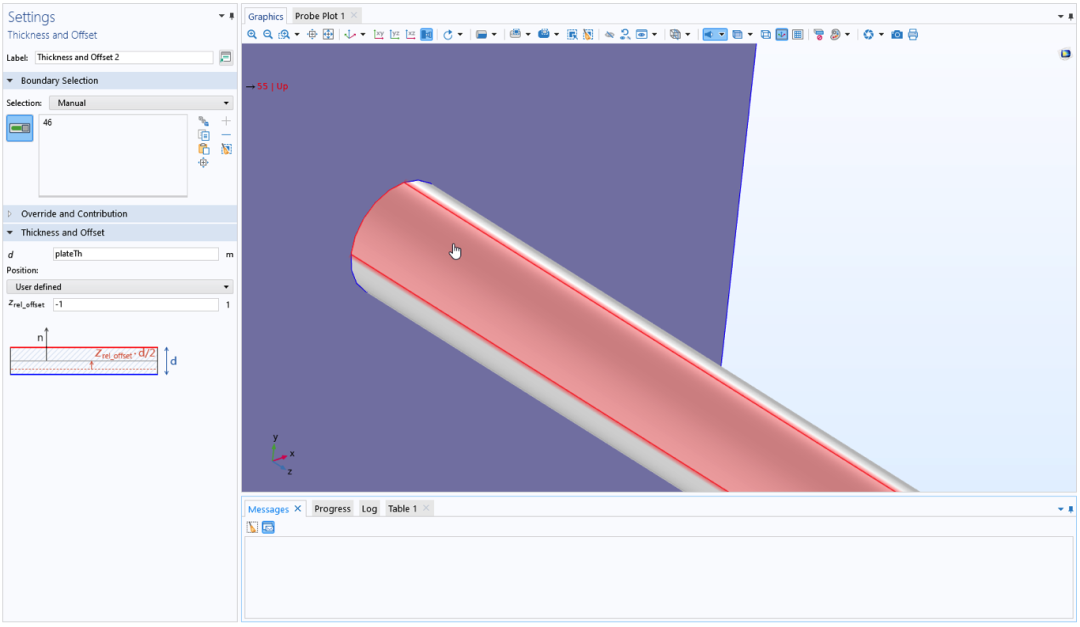
Task: Click the rotate view icon
Action: [448, 34]
